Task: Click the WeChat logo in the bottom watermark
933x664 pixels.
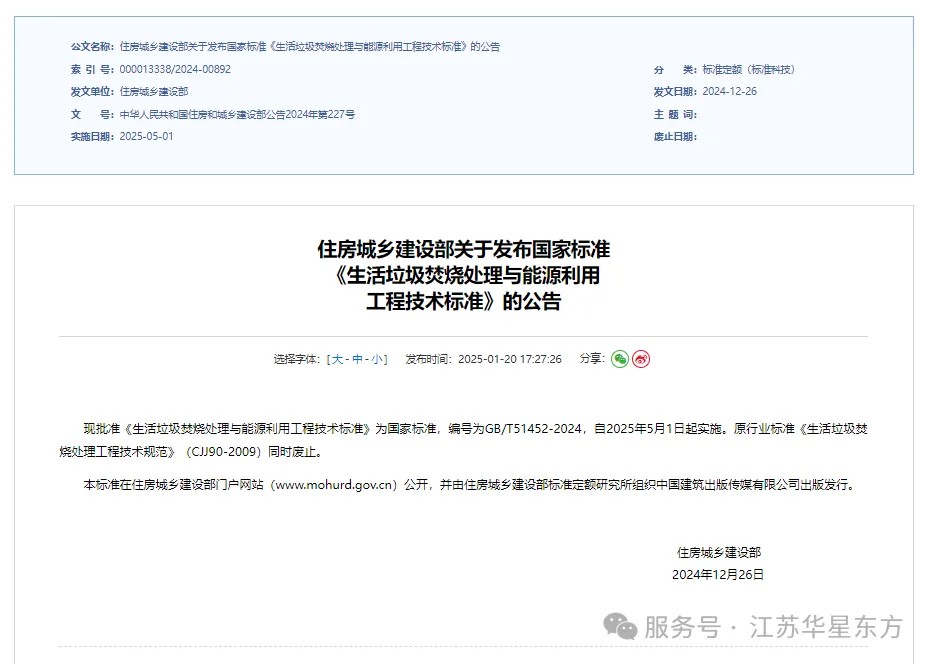Action: (620, 627)
